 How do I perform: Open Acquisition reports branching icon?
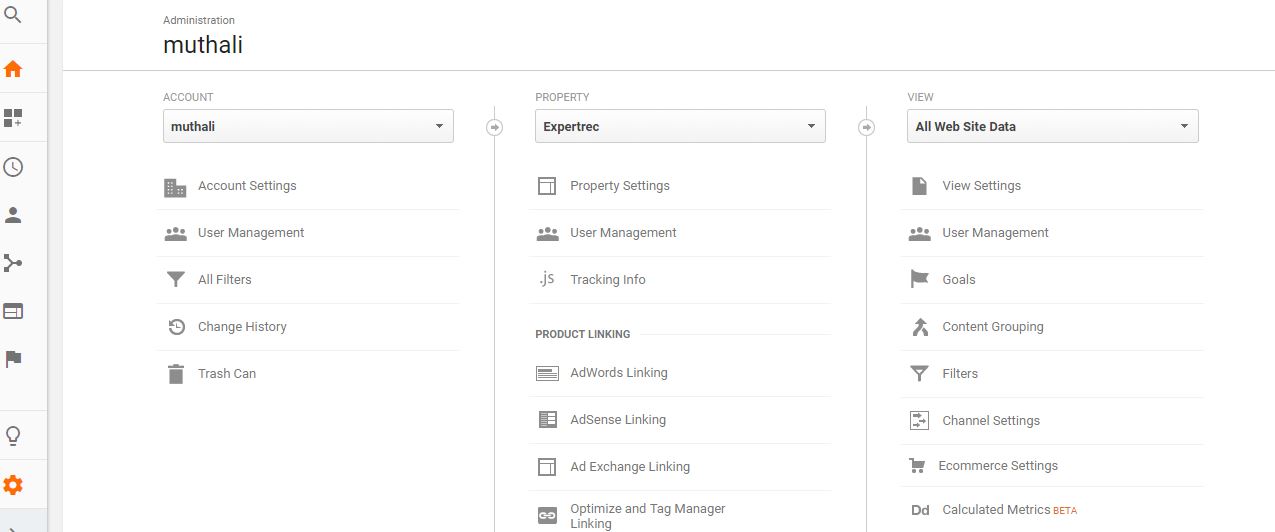click(13, 263)
